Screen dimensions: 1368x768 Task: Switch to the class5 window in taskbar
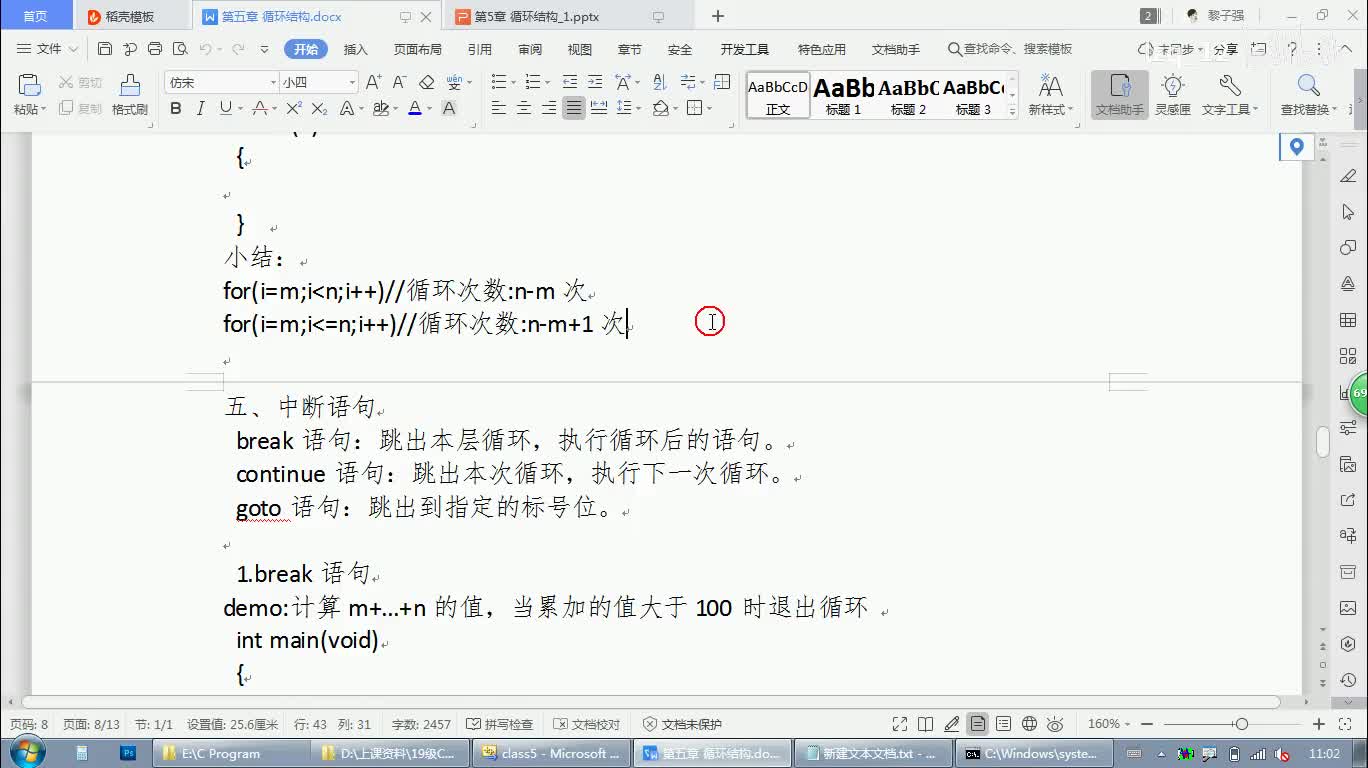point(551,753)
